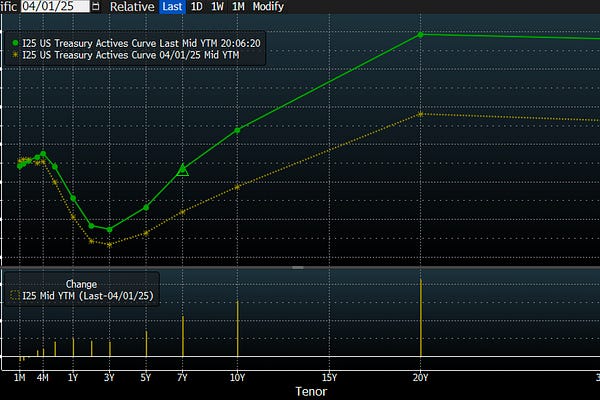Click the yellow 7Y data point
The image size is (600, 400).
coord(183,212)
